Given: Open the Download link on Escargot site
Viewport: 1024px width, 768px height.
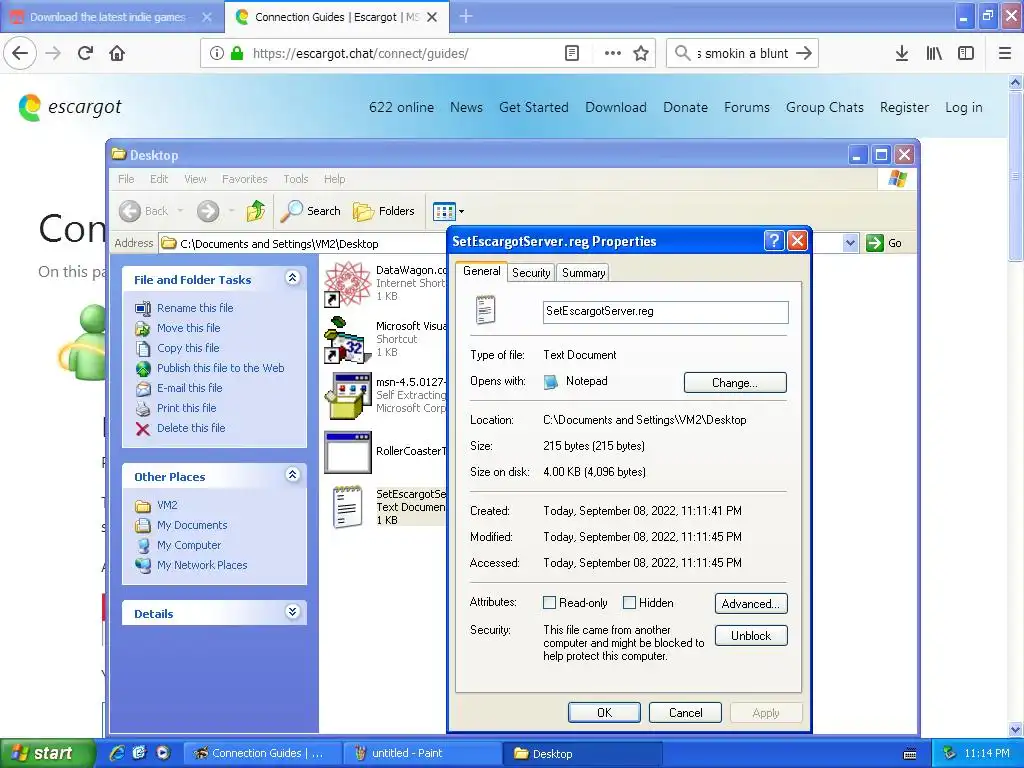Looking at the screenshot, I should click(x=616, y=107).
